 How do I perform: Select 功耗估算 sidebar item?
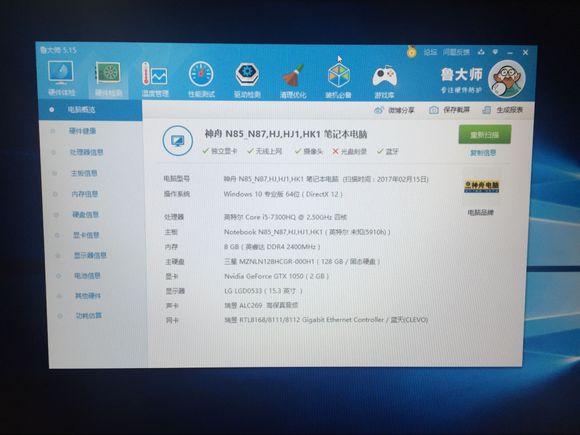tap(89, 316)
